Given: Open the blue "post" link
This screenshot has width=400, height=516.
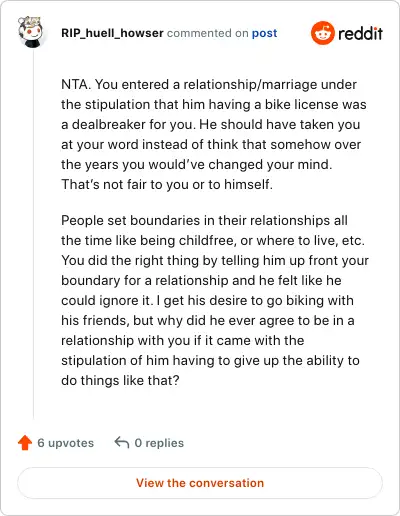Looking at the screenshot, I should click(264, 33).
